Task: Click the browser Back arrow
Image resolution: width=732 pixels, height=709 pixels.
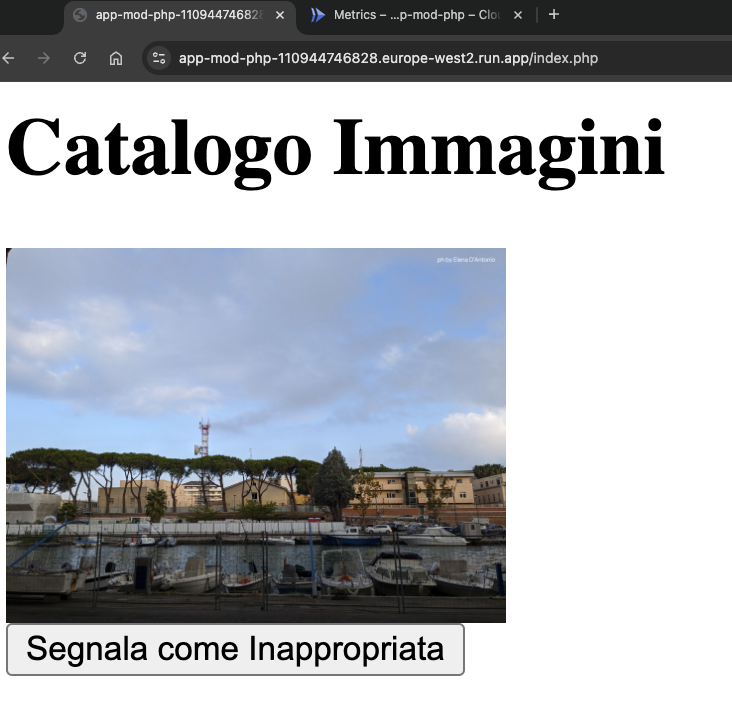Action: point(9,58)
